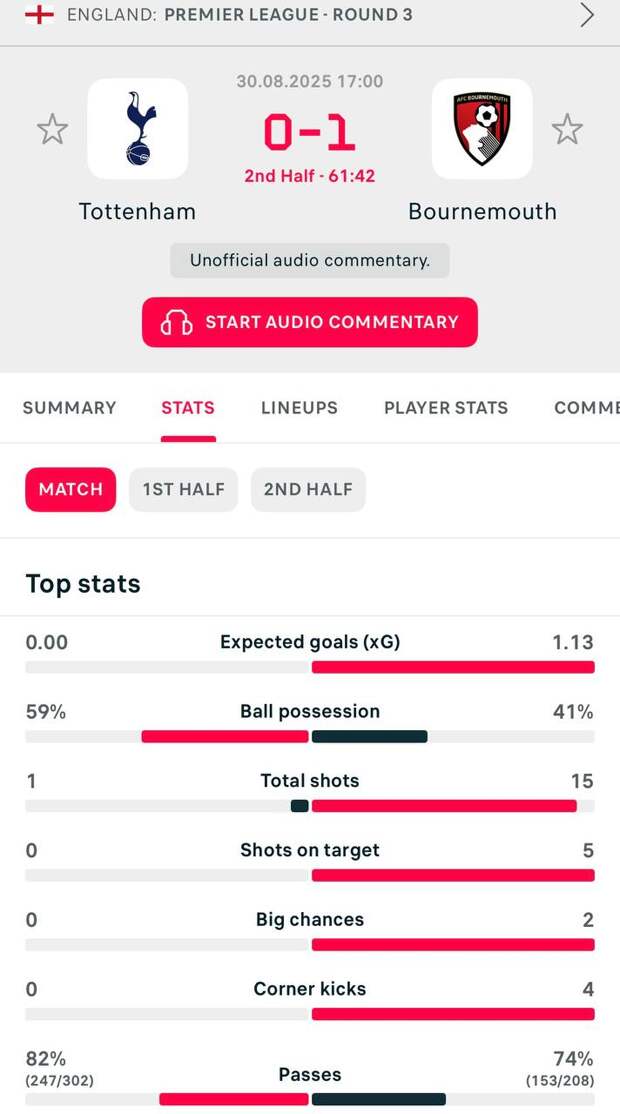Tap the England flag icon
The width and height of the screenshot is (620, 1114).
[39, 14]
